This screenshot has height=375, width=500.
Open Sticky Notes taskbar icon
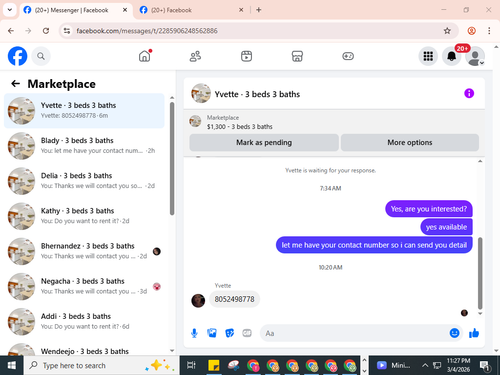tap(214, 366)
